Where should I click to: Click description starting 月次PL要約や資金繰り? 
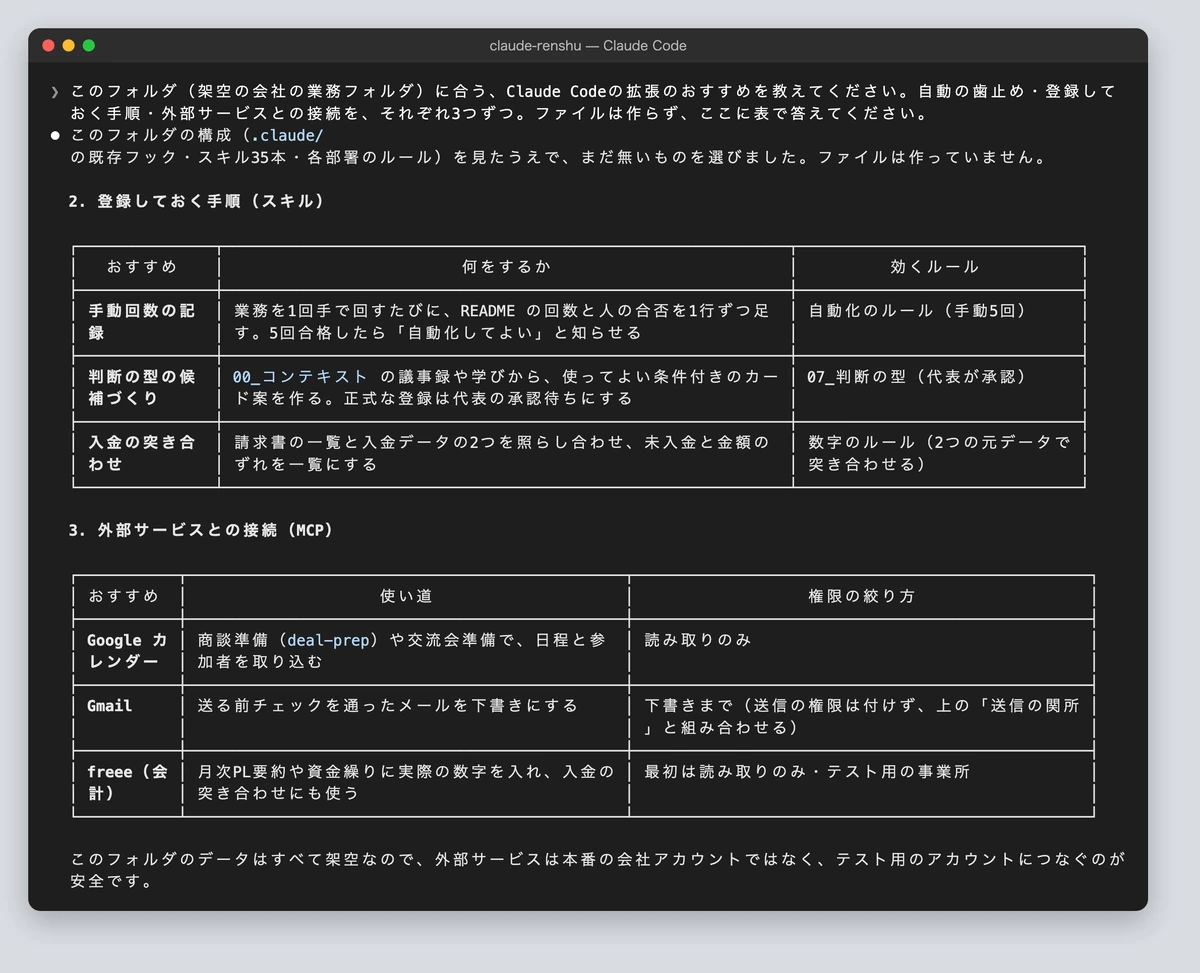(406, 783)
